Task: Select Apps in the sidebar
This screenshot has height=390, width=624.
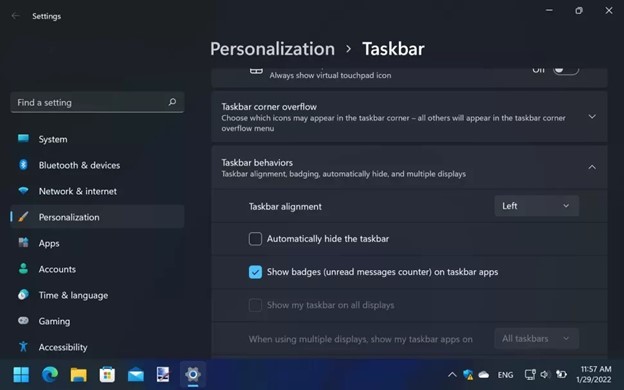Action: coord(97,243)
